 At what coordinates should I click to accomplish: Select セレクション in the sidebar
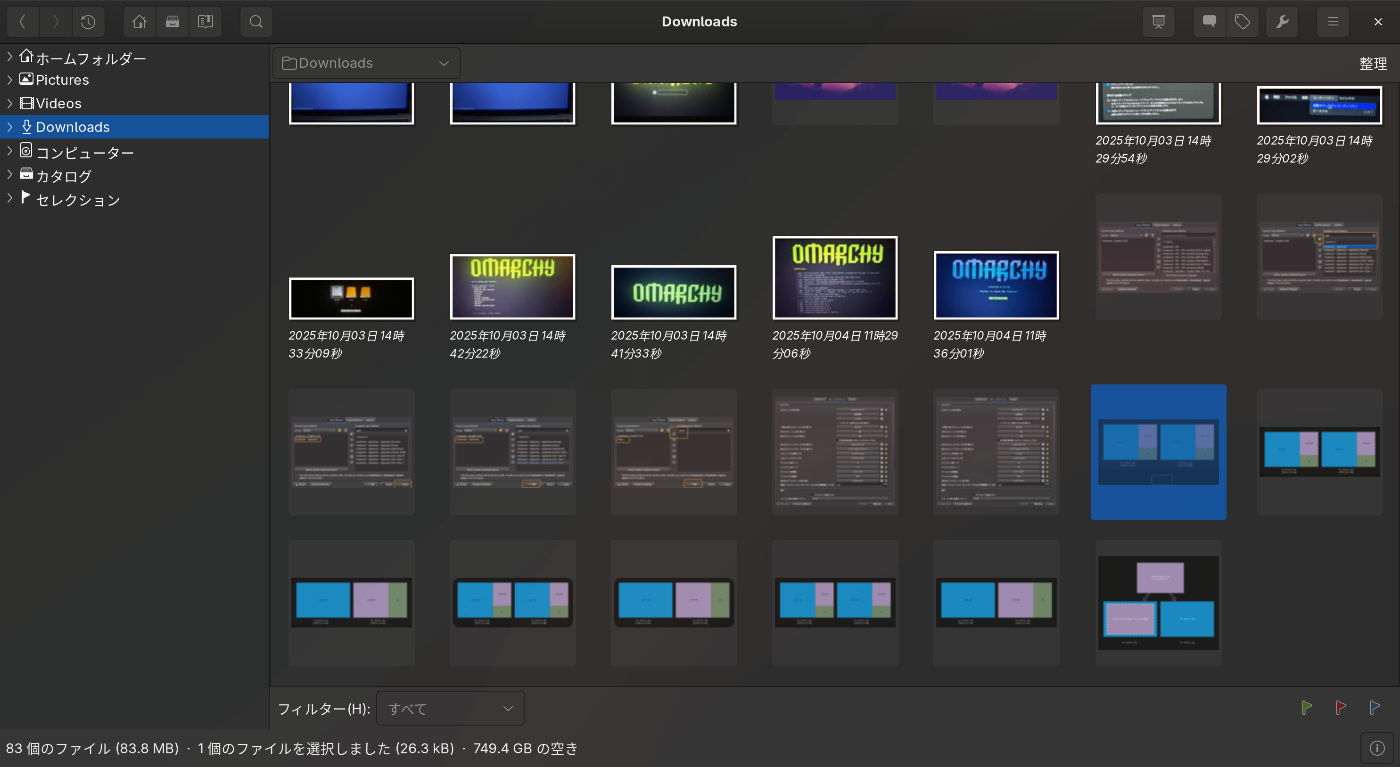click(78, 200)
